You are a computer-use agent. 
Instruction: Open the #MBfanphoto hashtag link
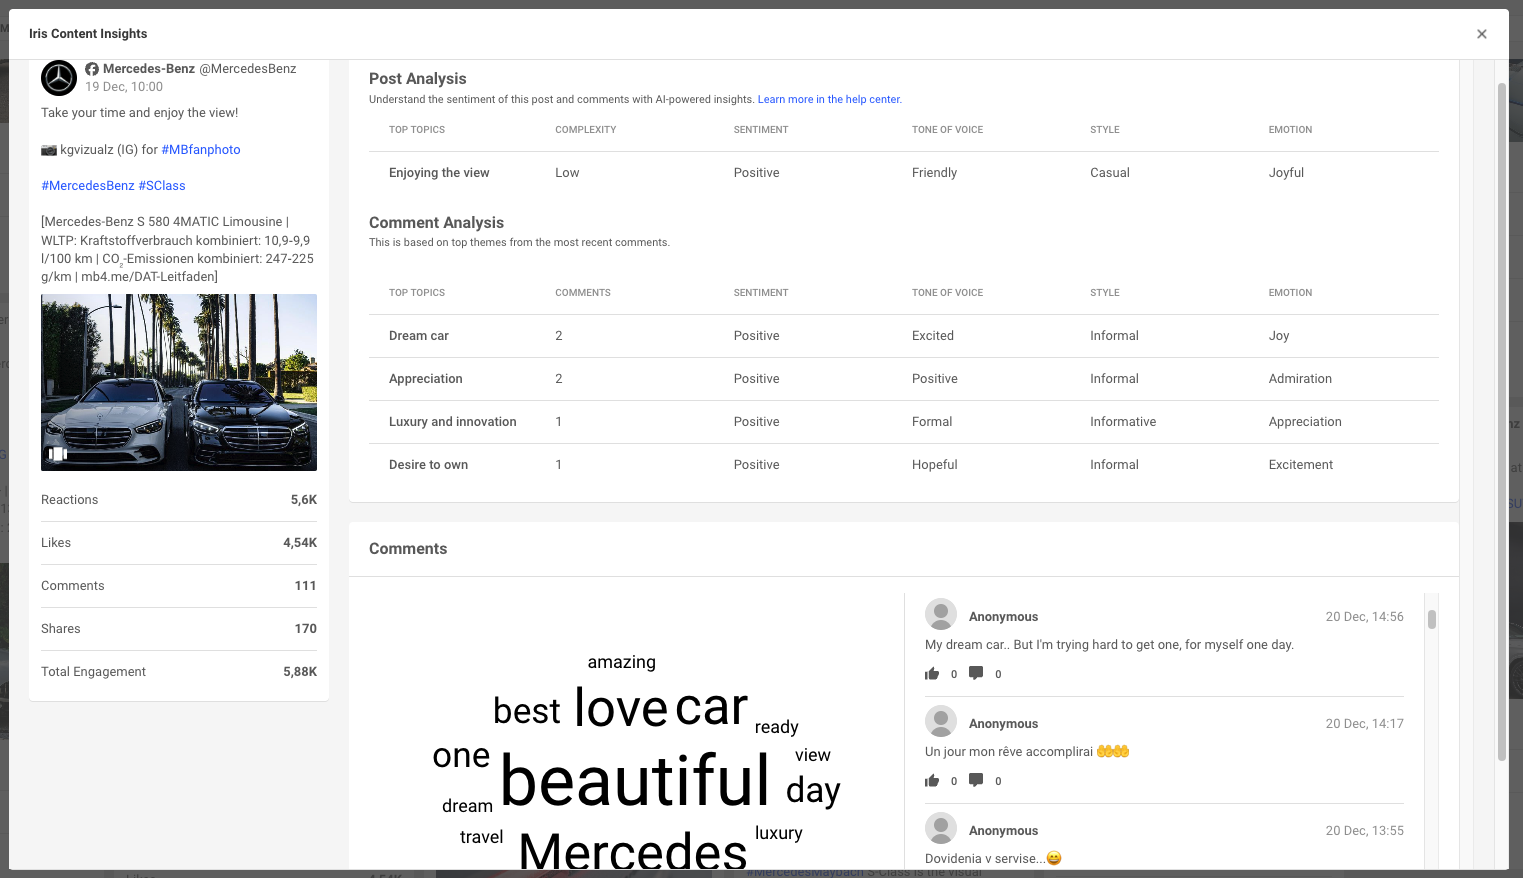tap(201, 150)
